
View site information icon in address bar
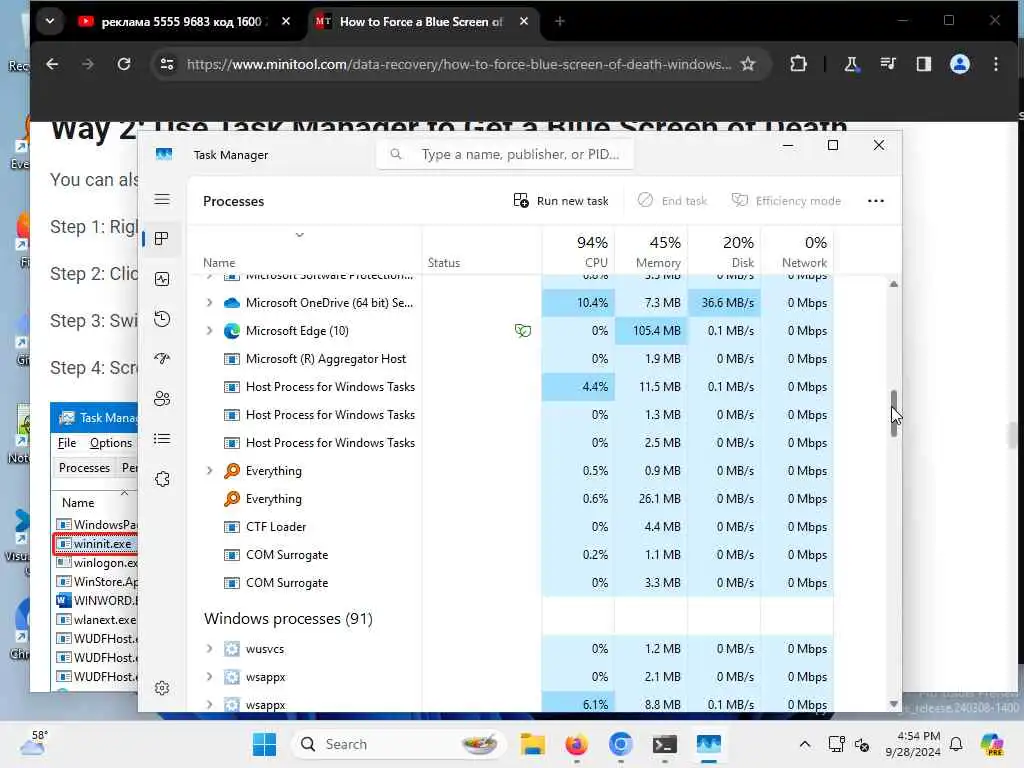click(x=167, y=64)
